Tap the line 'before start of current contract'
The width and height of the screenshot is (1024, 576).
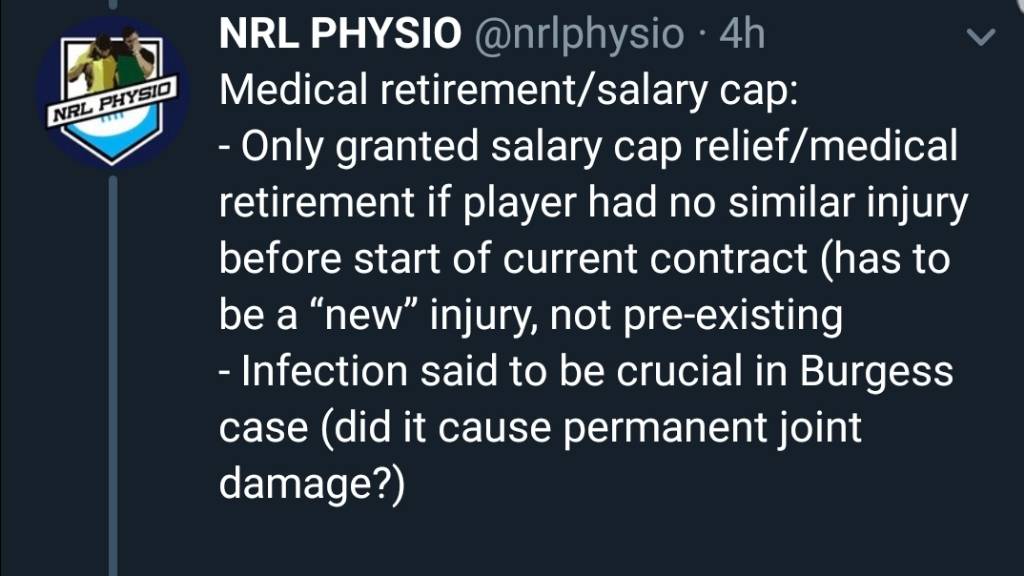point(513,259)
